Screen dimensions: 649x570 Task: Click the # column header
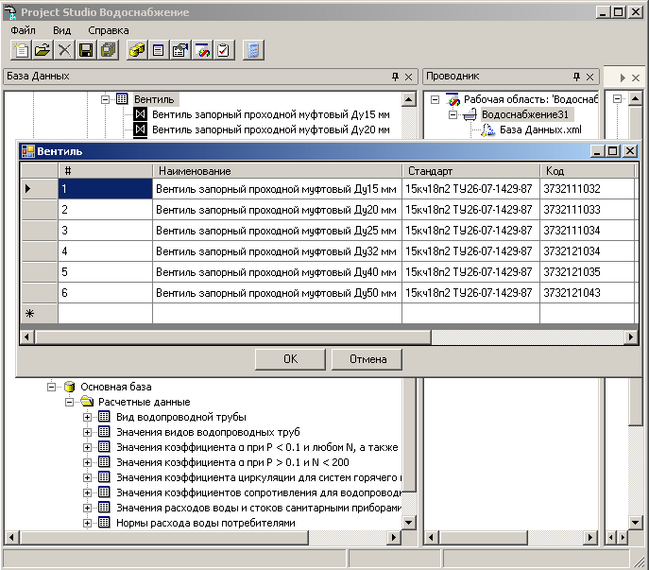pos(105,171)
